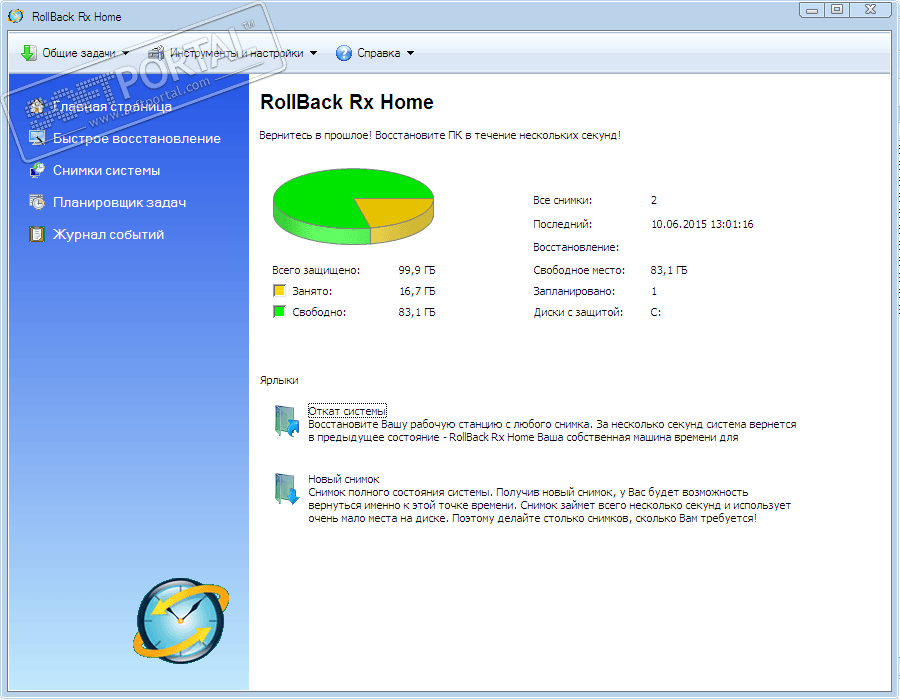The width and height of the screenshot is (900, 700).
Task: Click the disk usage pie chart
Action: click(x=353, y=207)
